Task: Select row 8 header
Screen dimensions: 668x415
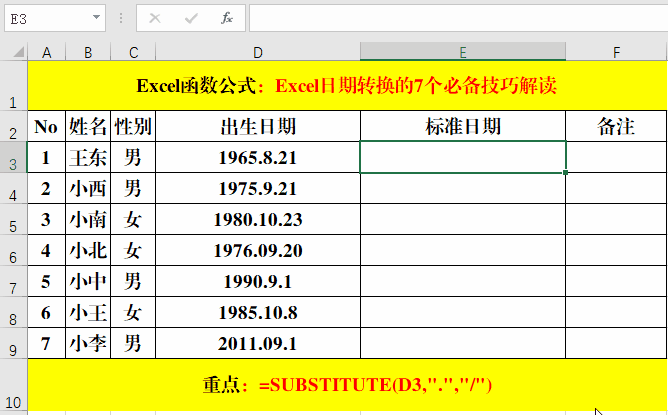Action: (14, 313)
